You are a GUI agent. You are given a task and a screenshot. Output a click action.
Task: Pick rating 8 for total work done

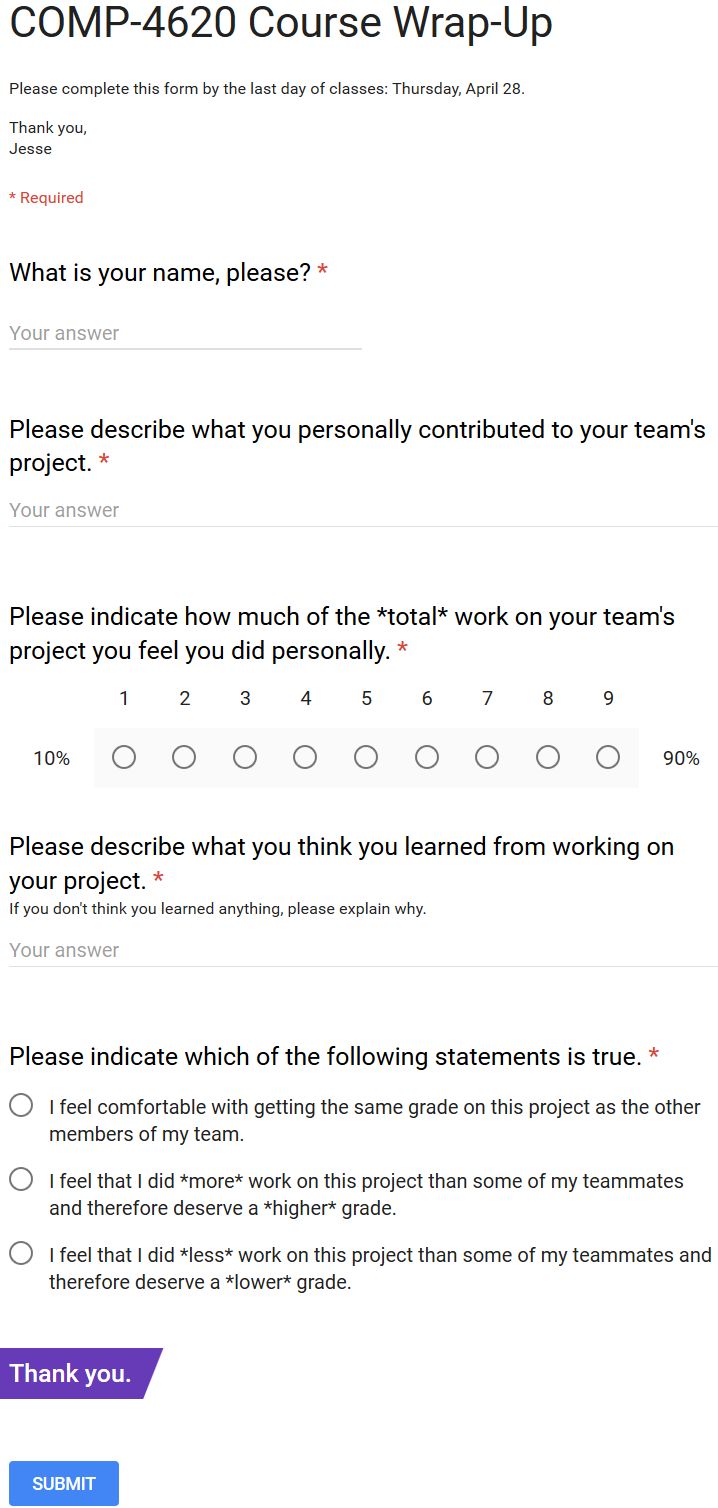pos(548,758)
